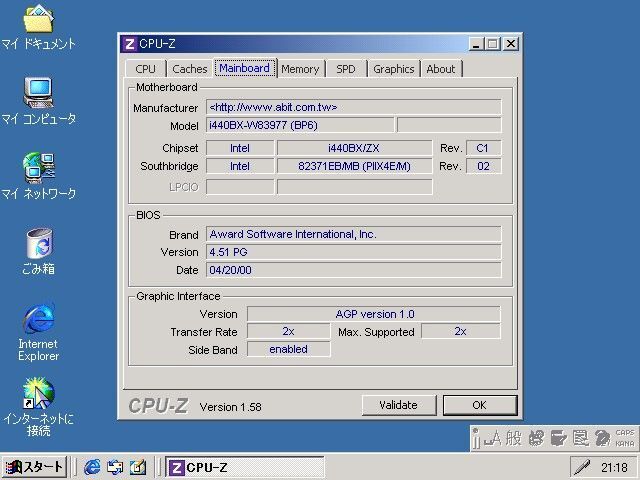Select the Recycle Bin desktop icon
Screen dimensions: 640x480
coord(38,243)
